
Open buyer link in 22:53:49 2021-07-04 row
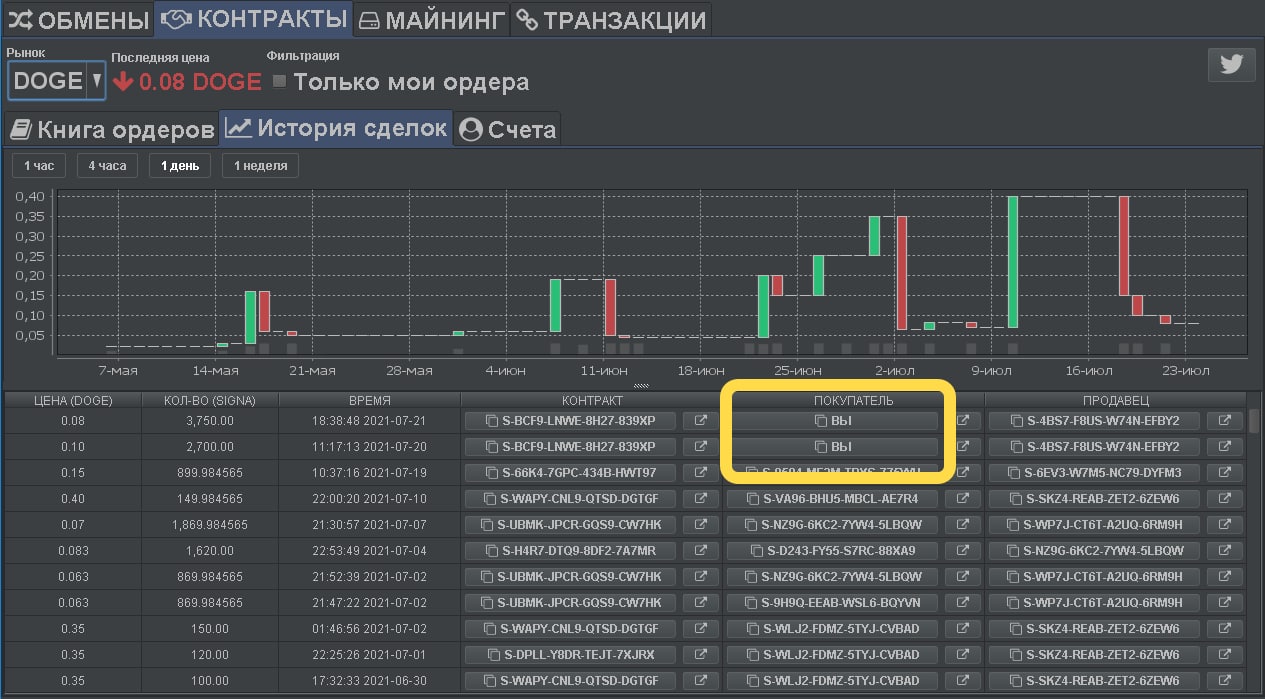pyautogui.click(x=963, y=551)
